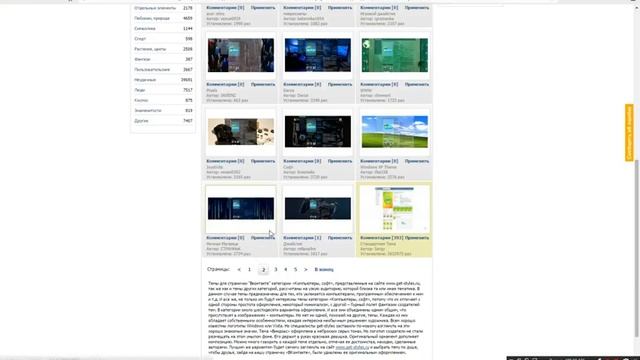
Task: Open the joystick theme thumbnail
Action: pyautogui.click(x=318, y=209)
